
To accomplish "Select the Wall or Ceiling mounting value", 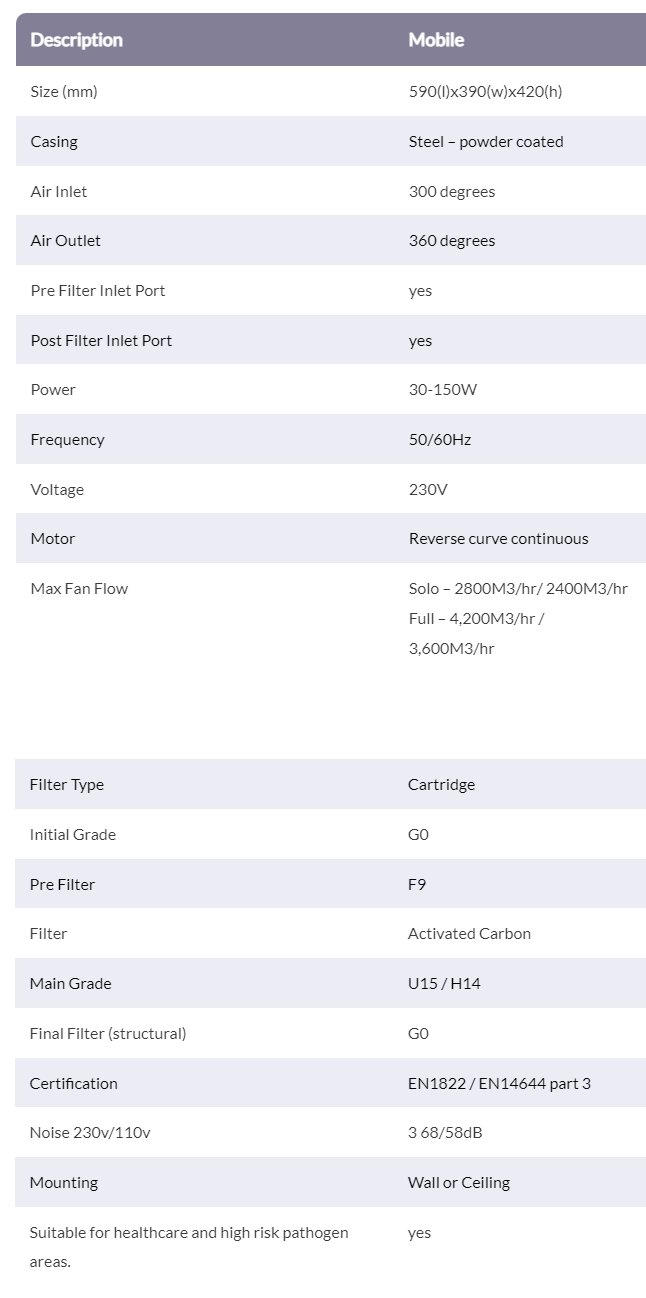I will point(458,1182).
